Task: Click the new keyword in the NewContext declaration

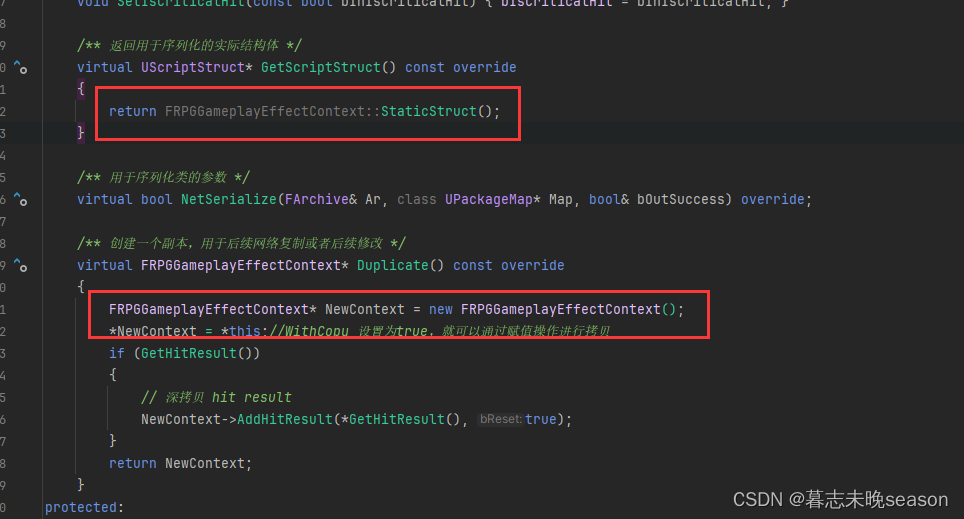Action: pos(441,309)
